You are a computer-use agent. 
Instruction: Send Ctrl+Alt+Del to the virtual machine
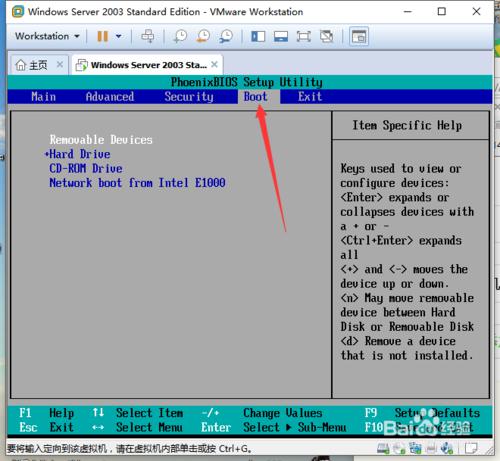(147, 36)
